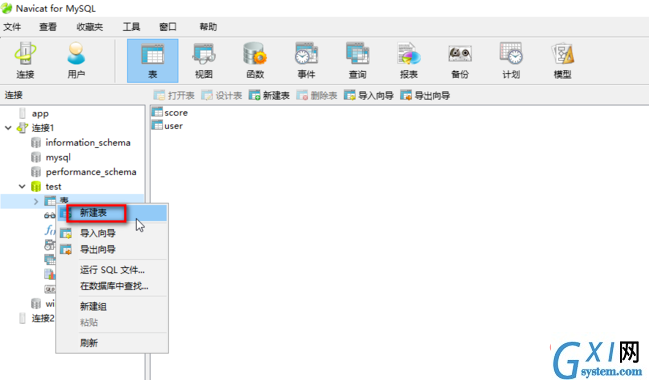The width and height of the screenshot is (649, 380).
Task: Click the user table icon
Action: pos(157,125)
